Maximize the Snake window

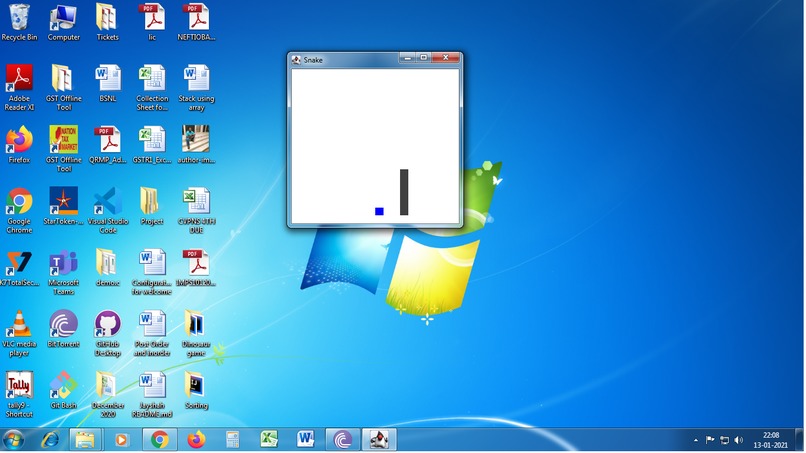[424, 58]
